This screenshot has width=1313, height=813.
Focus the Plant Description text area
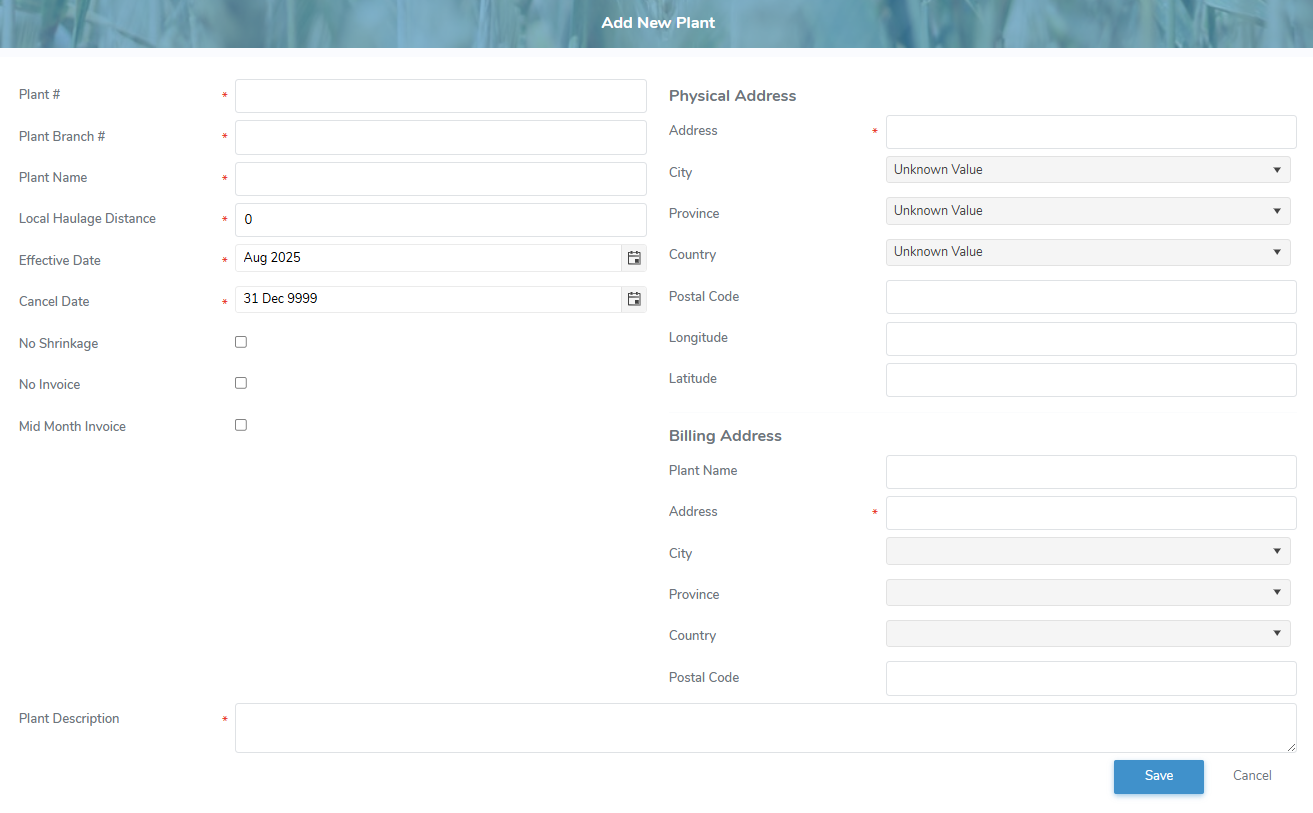click(765, 728)
